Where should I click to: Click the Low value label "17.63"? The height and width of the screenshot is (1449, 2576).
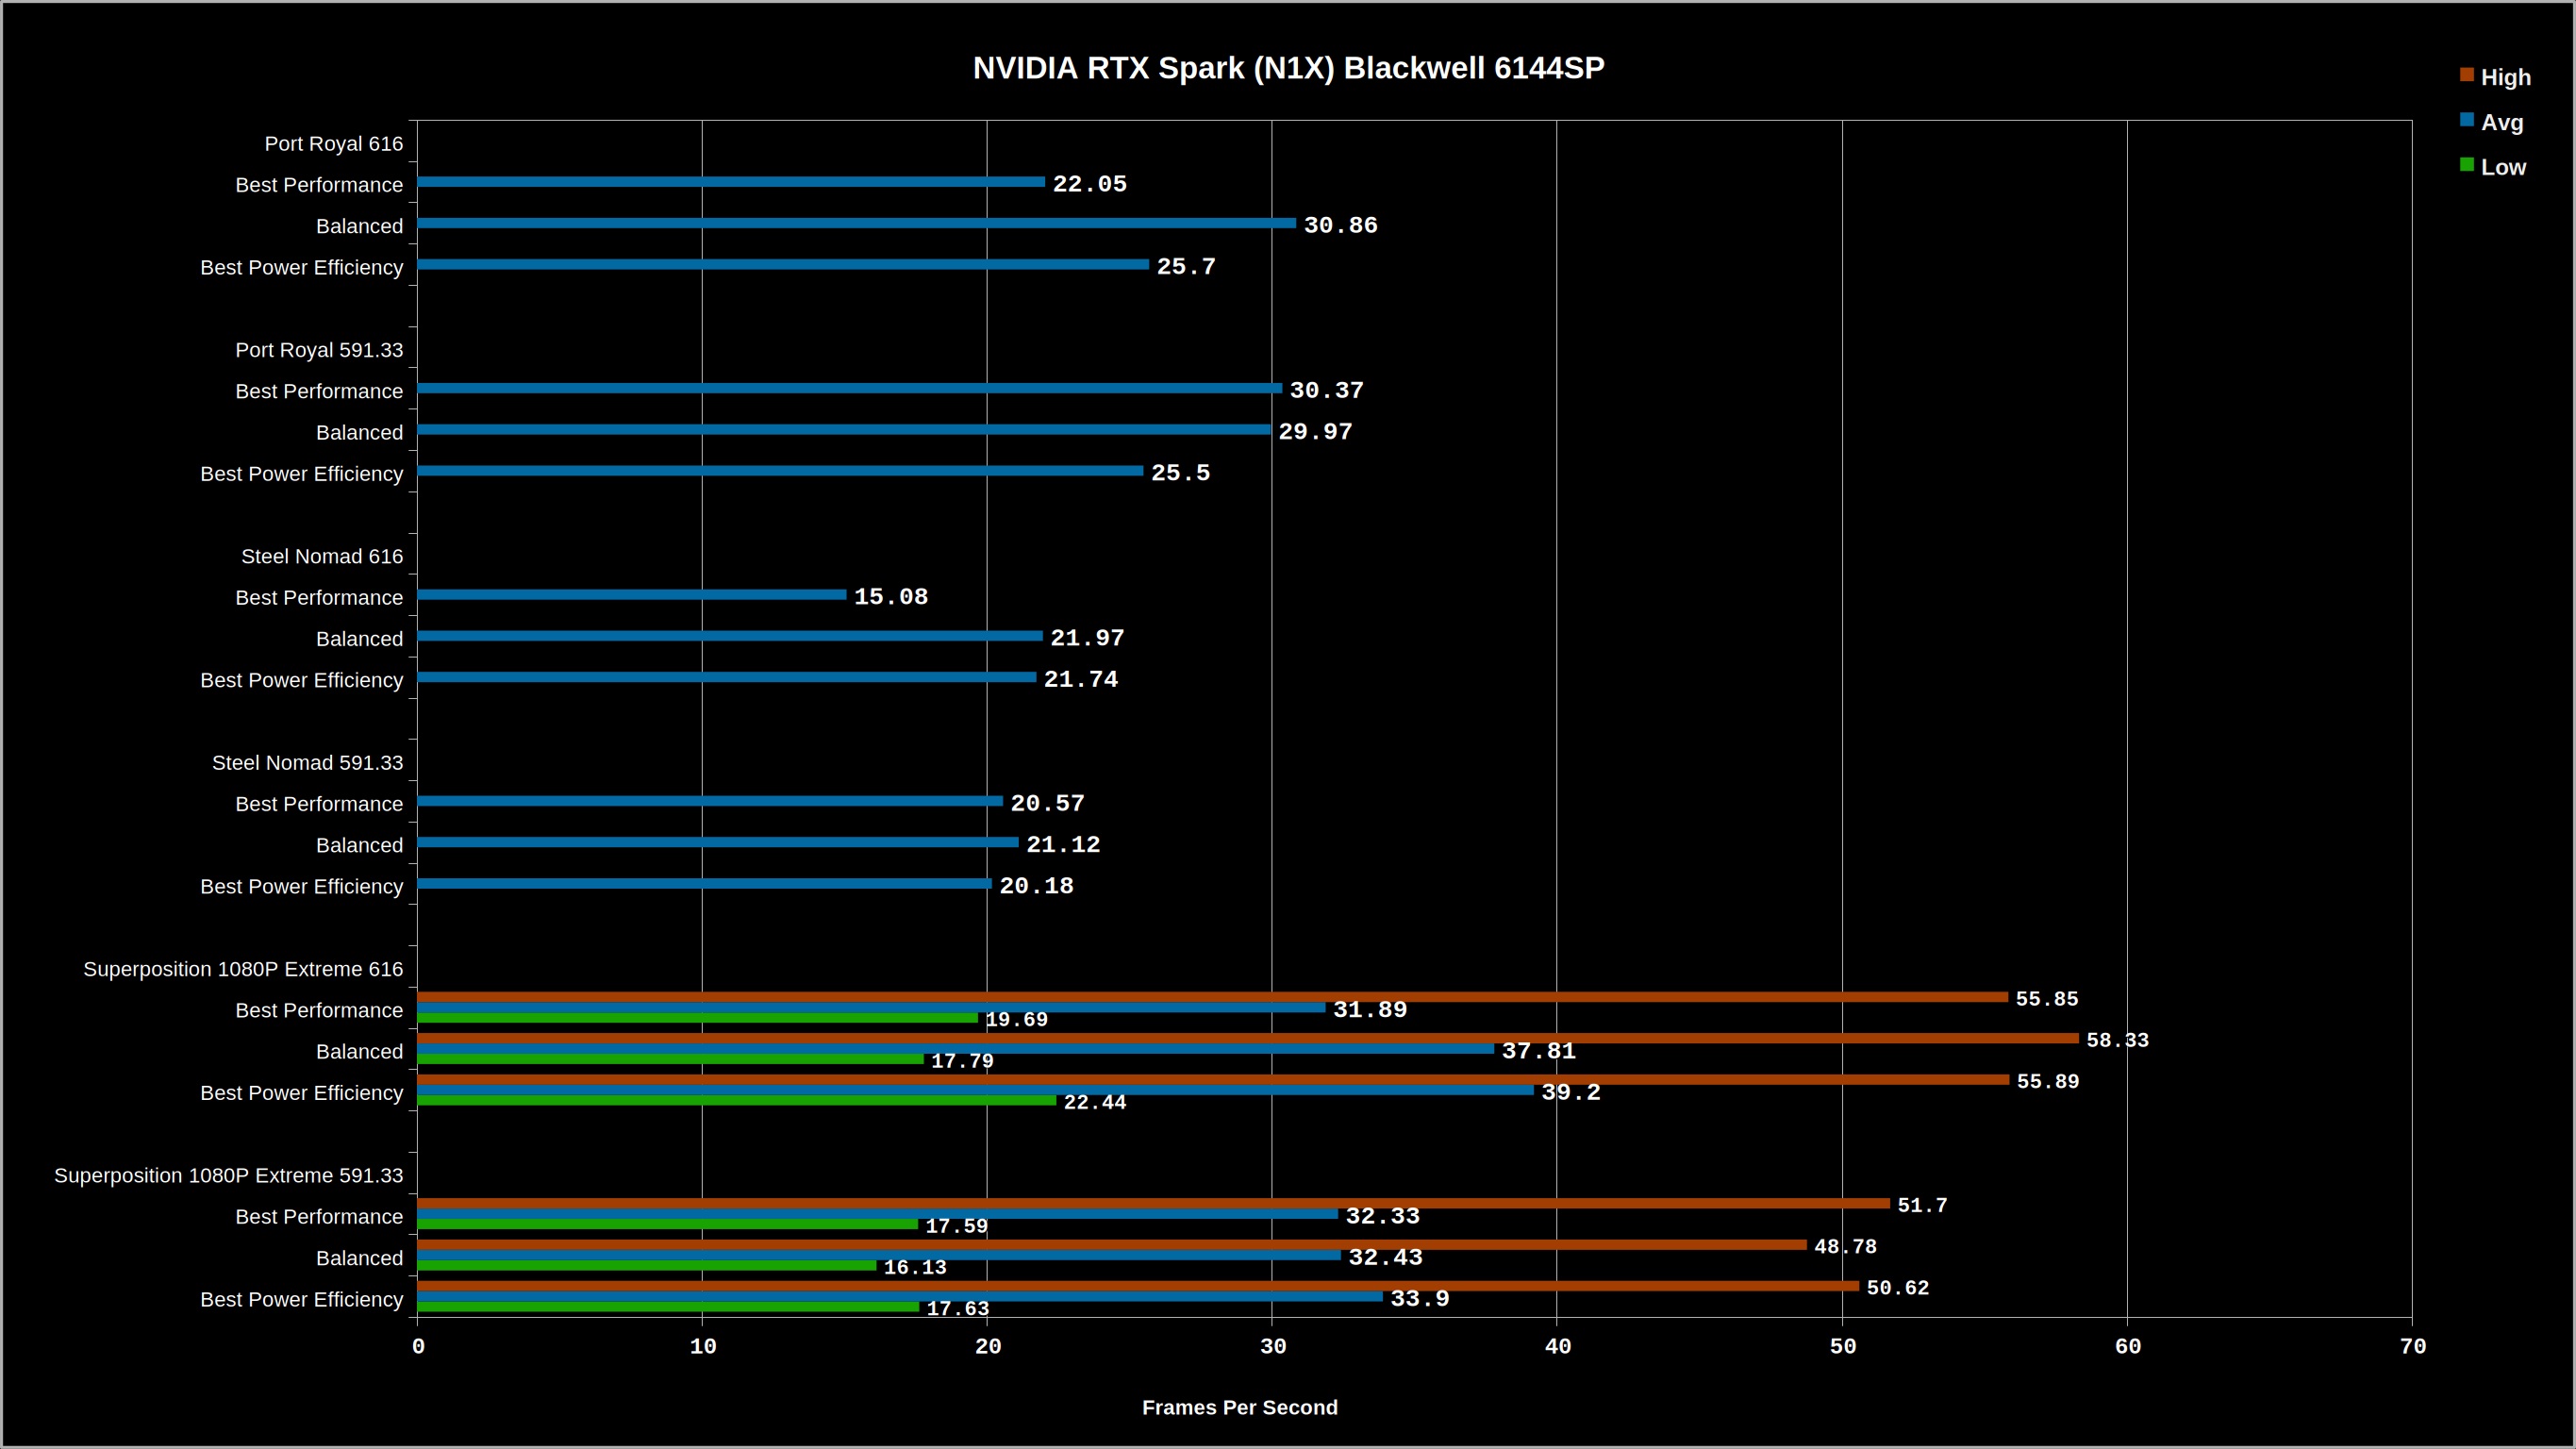point(958,1309)
